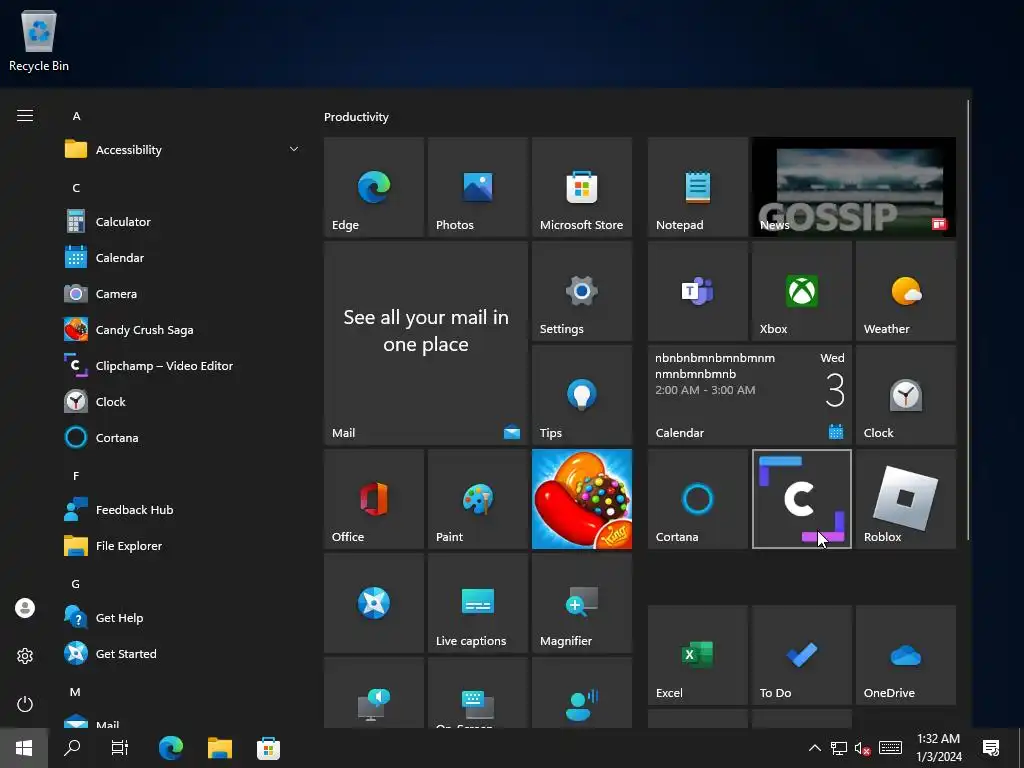1024x768 pixels.
Task: Expand the Start menu hamburger
Action: [25, 116]
